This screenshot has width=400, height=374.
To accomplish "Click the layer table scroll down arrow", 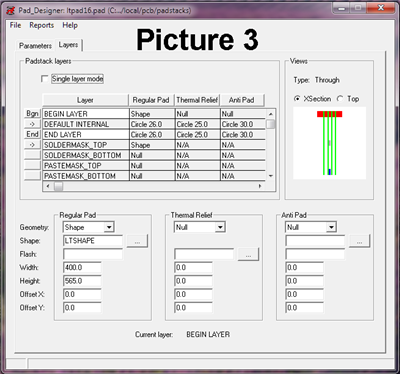I will coord(271,176).
